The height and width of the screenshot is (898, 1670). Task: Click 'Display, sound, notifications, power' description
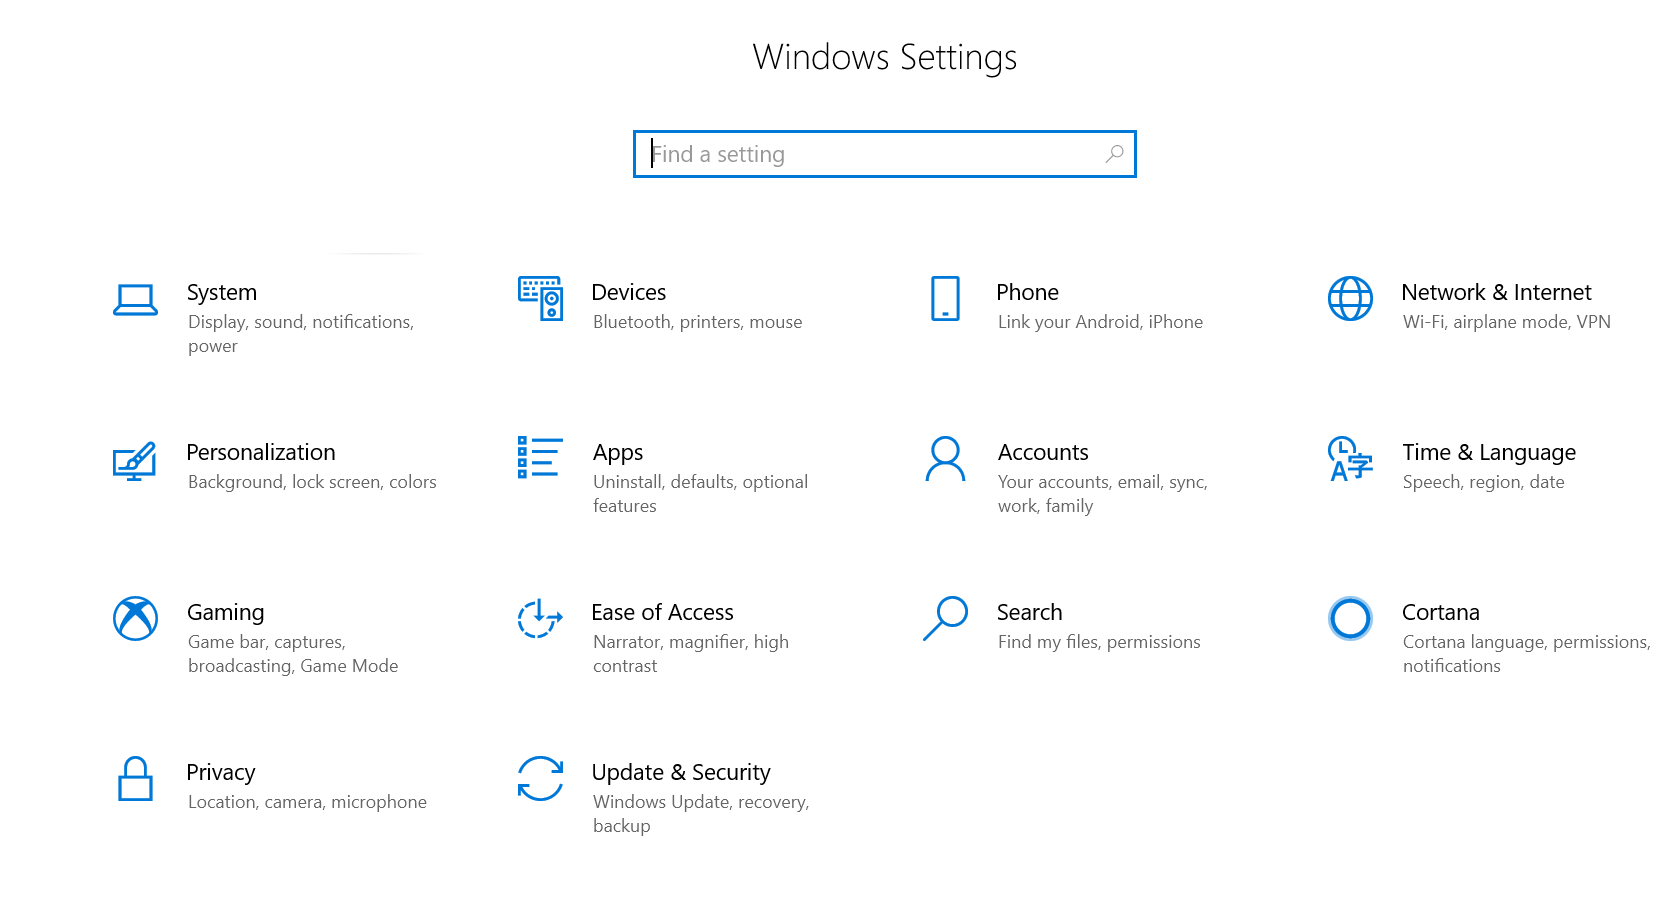(301, 334)
